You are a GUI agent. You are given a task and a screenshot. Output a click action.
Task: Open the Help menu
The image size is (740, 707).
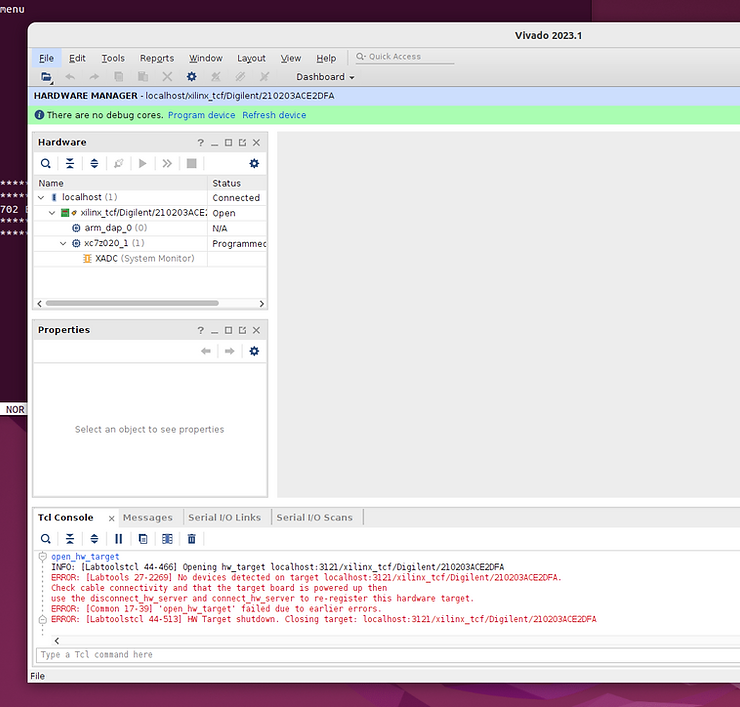pyautogui.click(x=326, y=58)
